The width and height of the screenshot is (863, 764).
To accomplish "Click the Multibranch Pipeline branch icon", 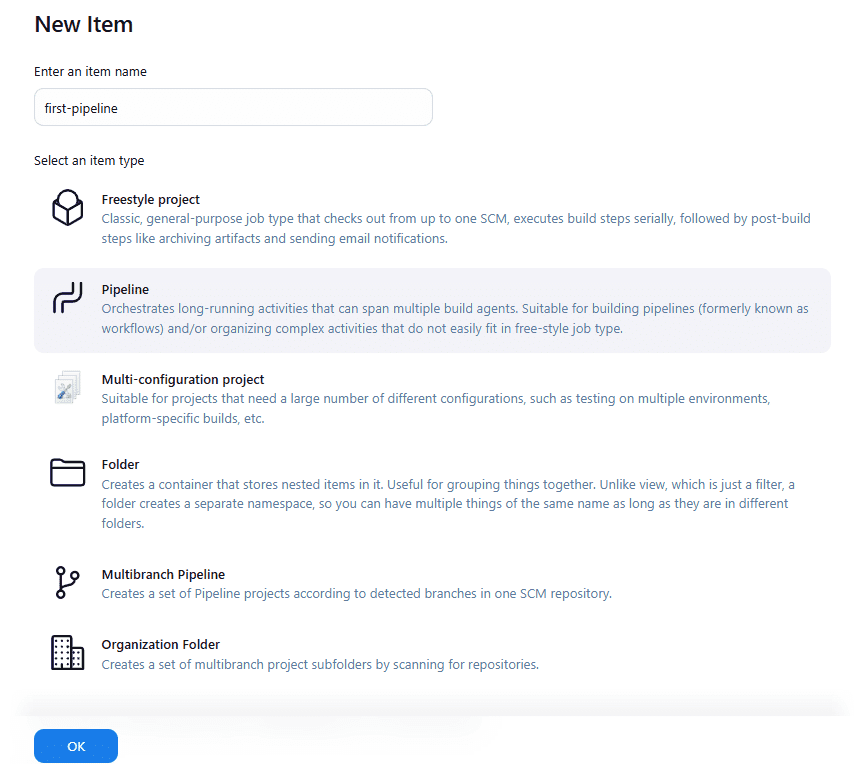I will pos(68,583).
